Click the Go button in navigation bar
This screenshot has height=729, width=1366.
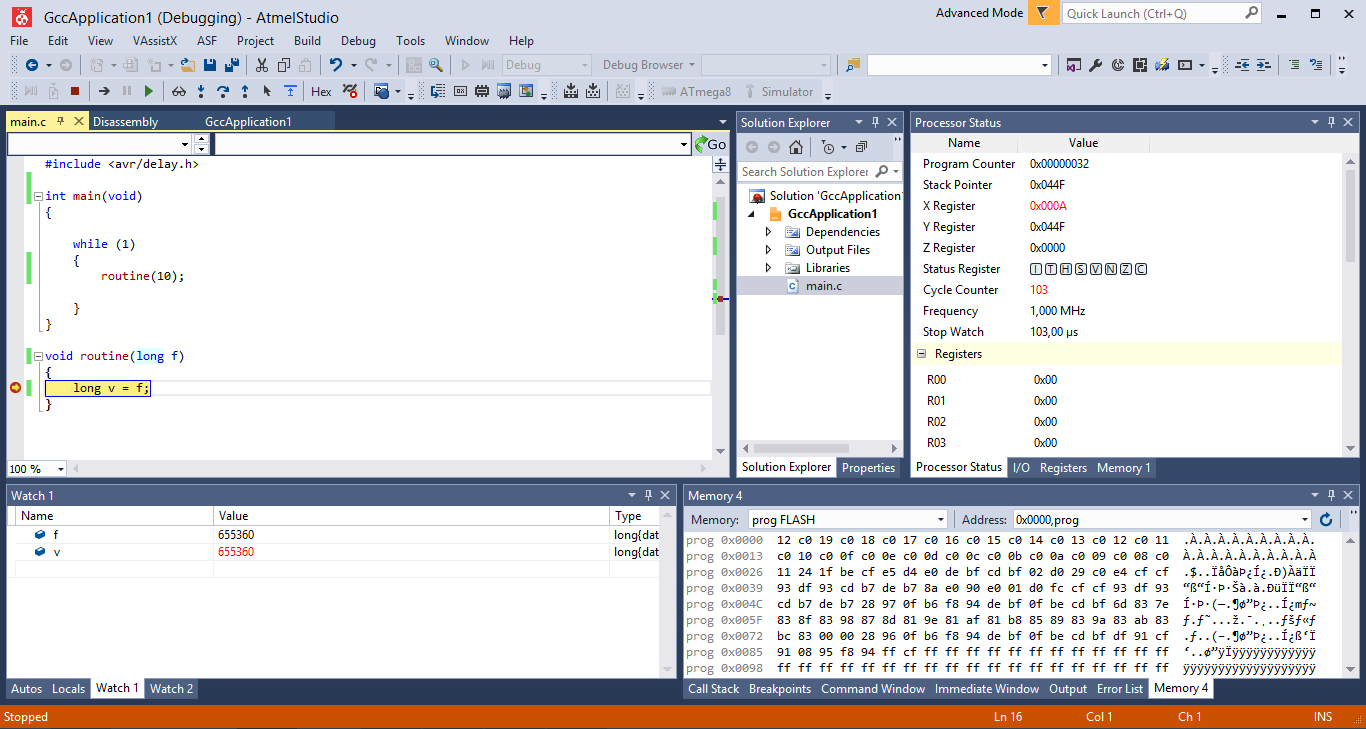coord(711,144)
